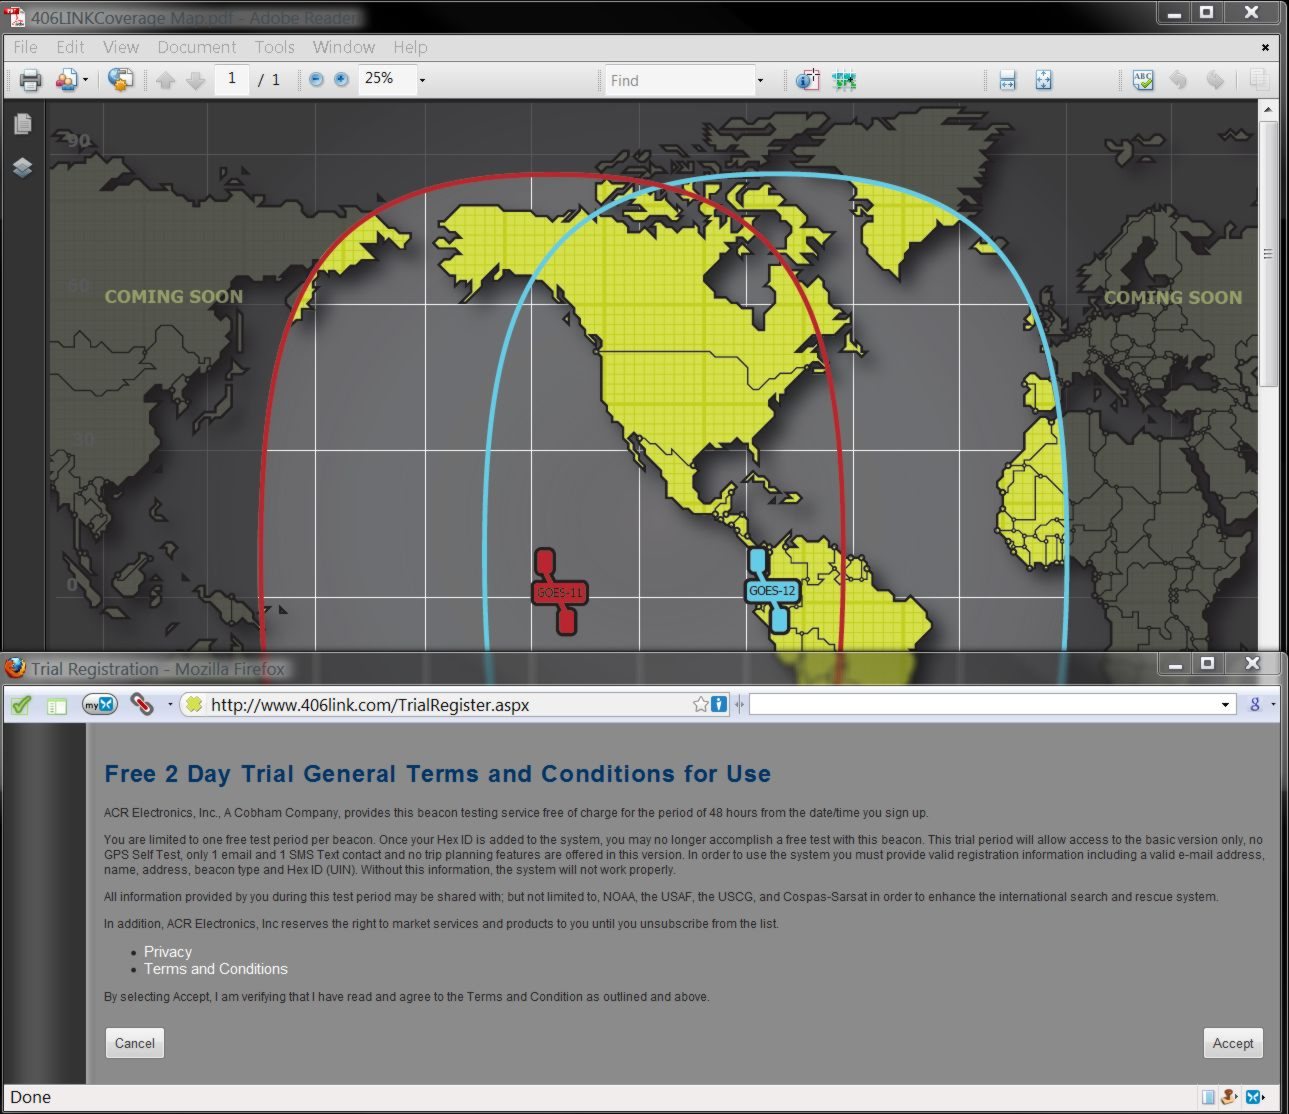The image size is (1289, 1114).
Task: Maximize the Adobe Reader window
Action: [x=1207, y=12]
